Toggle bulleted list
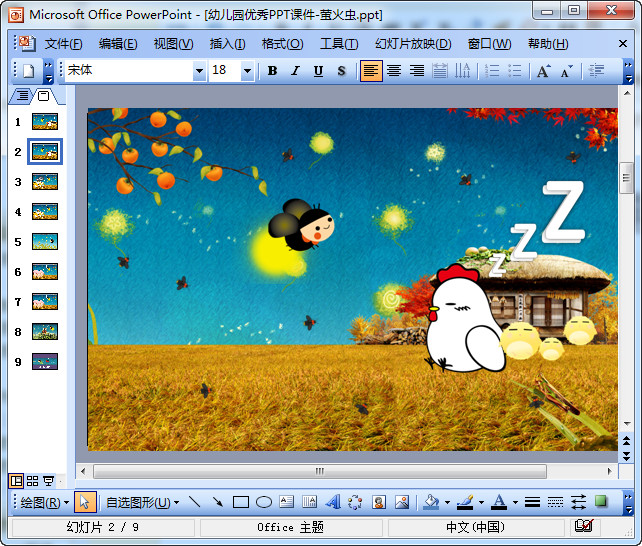This screenshot has width=642, height=546. pos(515,71)
